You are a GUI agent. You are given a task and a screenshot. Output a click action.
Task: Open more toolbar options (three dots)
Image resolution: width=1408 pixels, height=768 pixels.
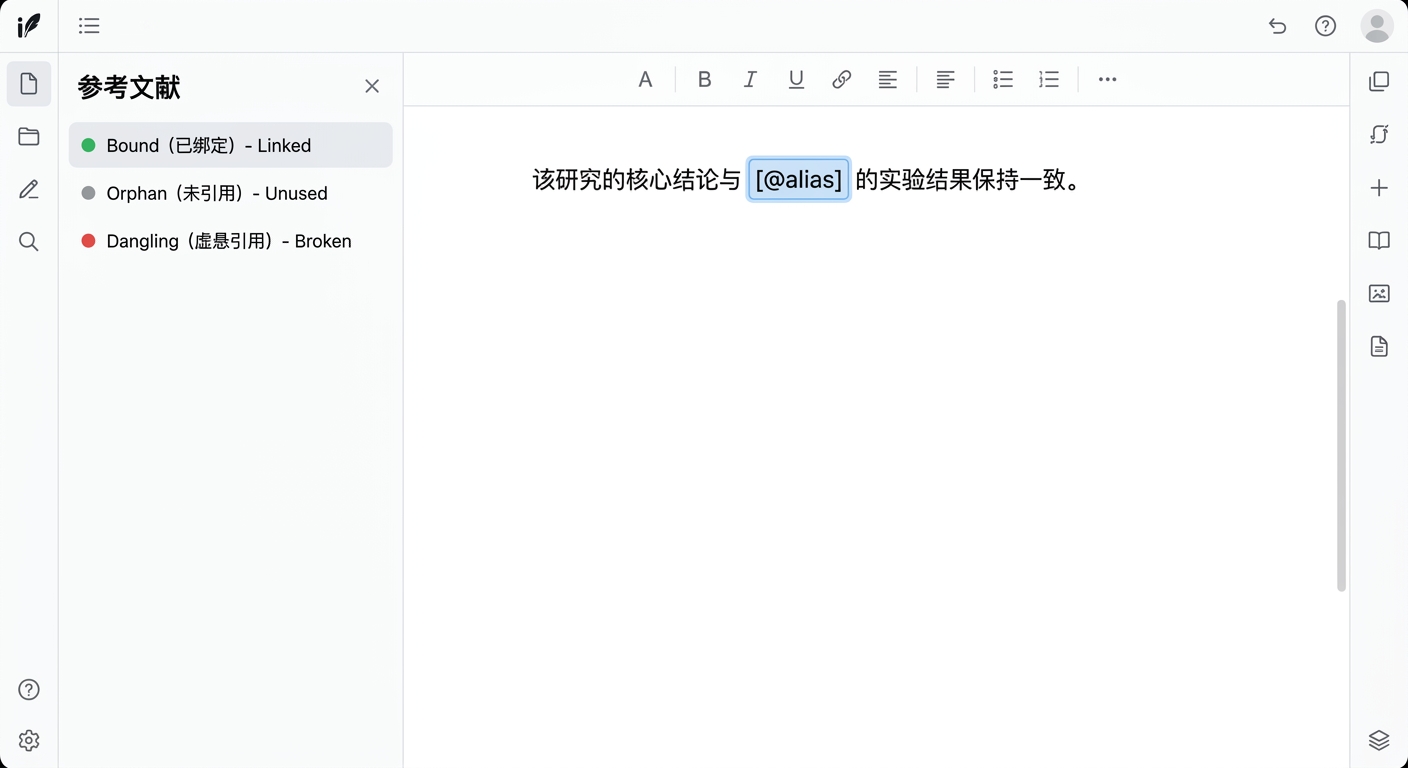1107,80
